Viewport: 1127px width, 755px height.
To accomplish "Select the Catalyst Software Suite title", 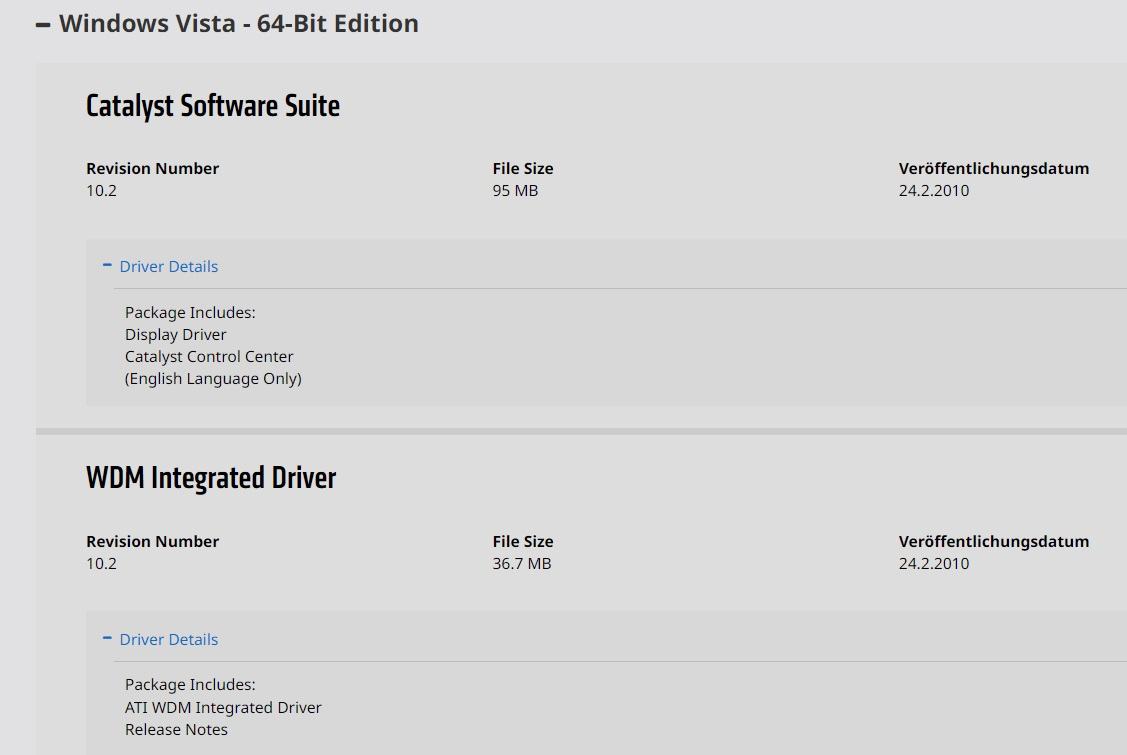I will point(213,106).
